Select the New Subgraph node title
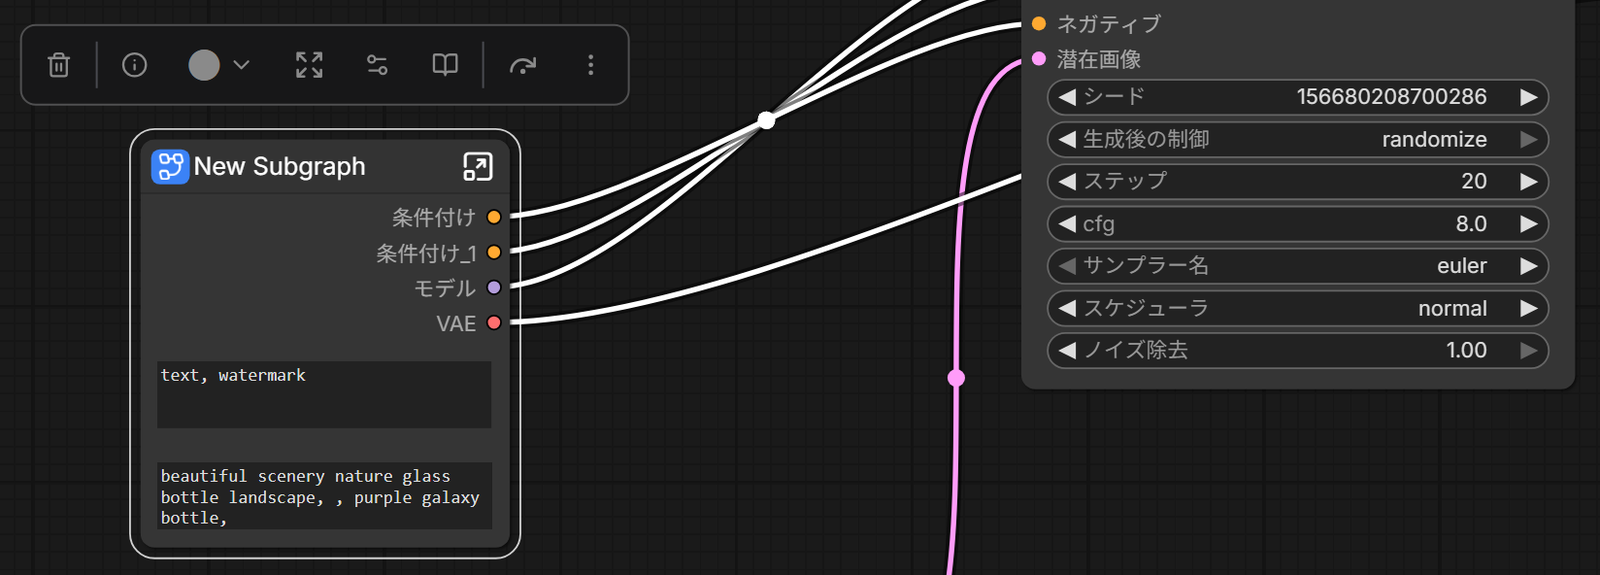This screenshot has width=1600, height=575. [x=280, y=166]
